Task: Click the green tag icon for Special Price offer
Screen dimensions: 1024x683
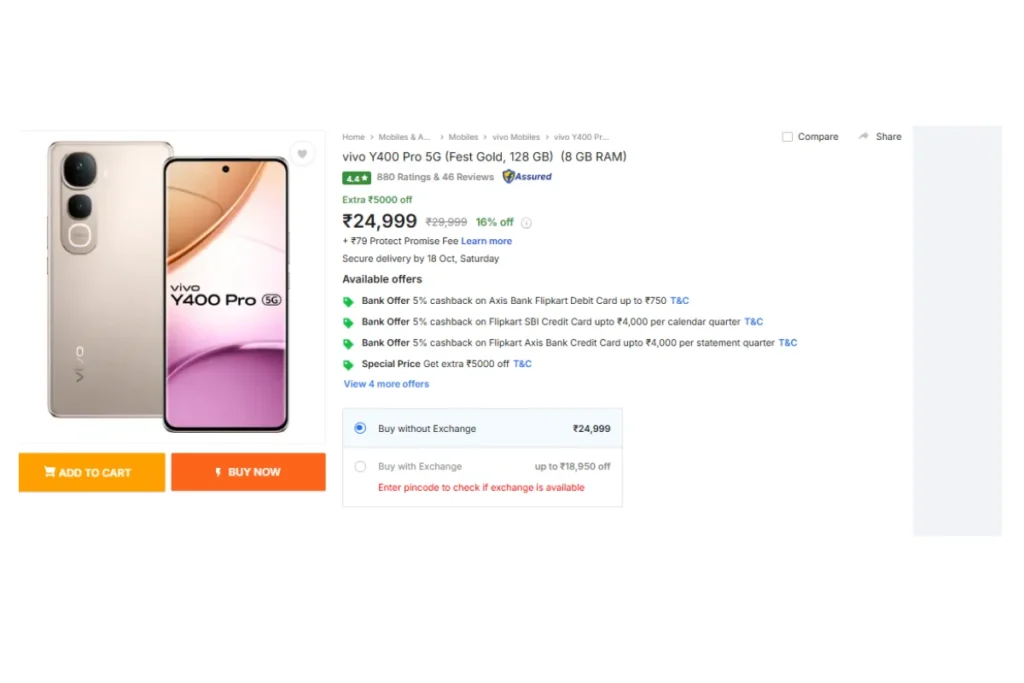Action: click(x=348, y=365)
